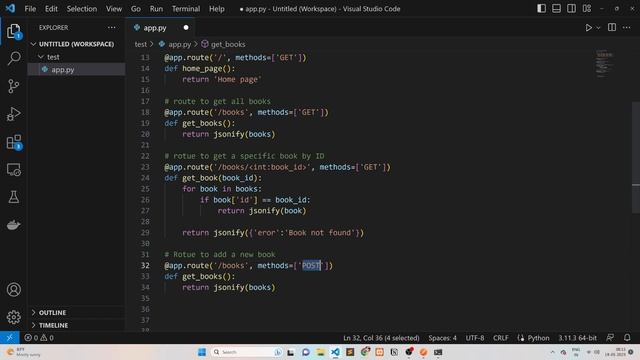Select app.py in the Explorer tree
640x360 pixels.
[x=76, y=69]
